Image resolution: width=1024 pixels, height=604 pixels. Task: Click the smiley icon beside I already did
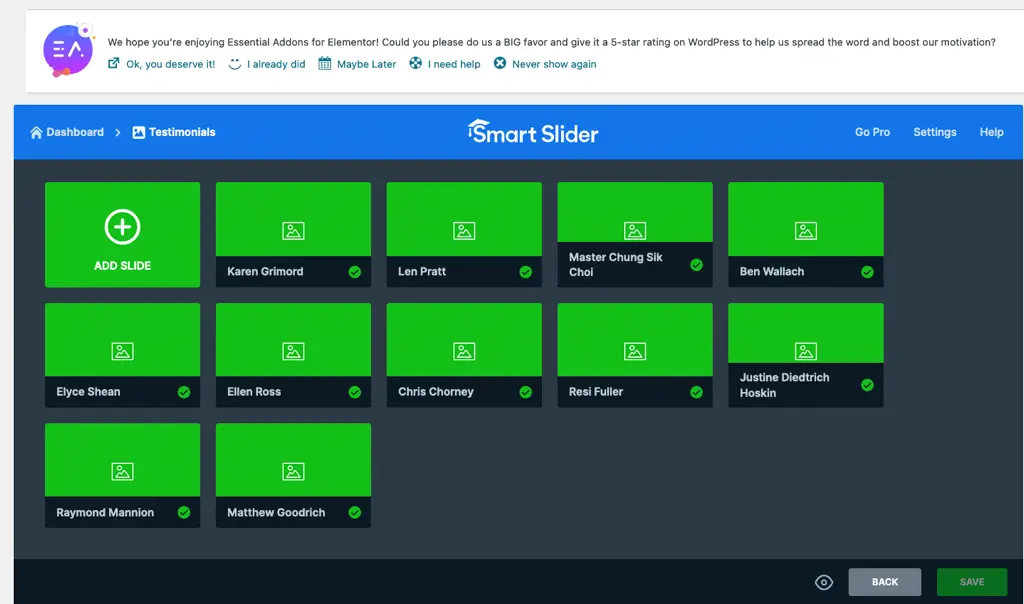coord(234,64)
